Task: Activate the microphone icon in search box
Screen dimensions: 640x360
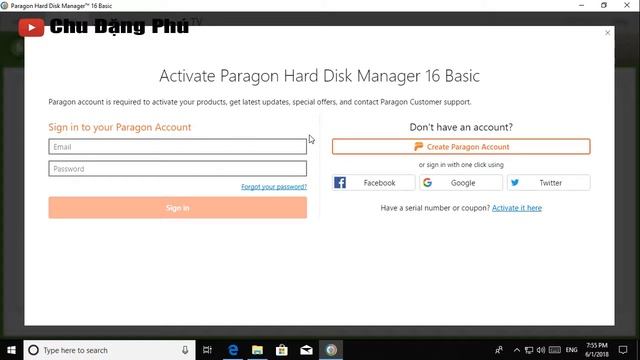Action: click(x=185, y=350)
